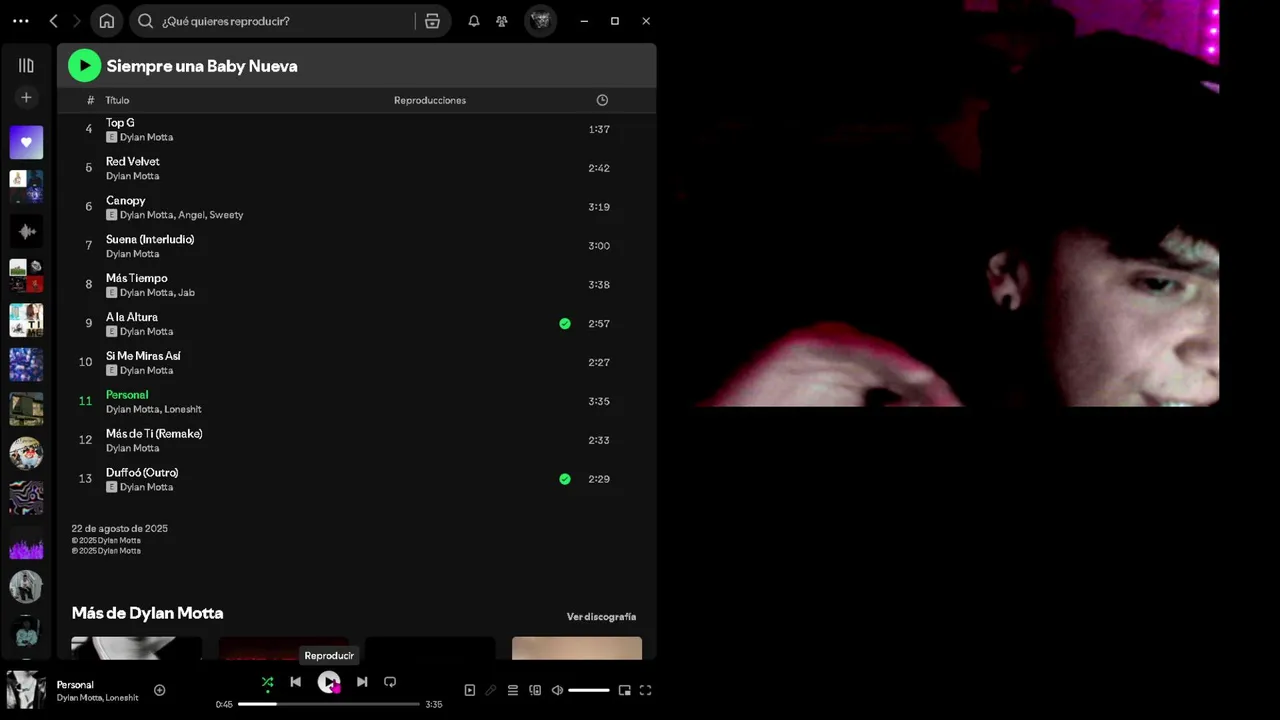Viewport: 1280px width, 720px height.
Task: Open Liked Songs in sidebar
Action: tap(26, 142)
